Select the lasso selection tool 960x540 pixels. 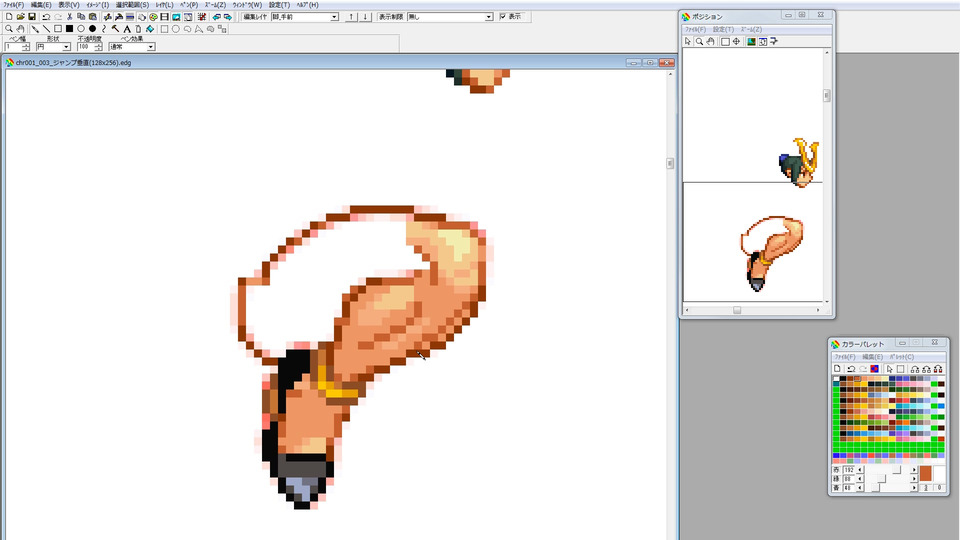[x=187, y=29]
